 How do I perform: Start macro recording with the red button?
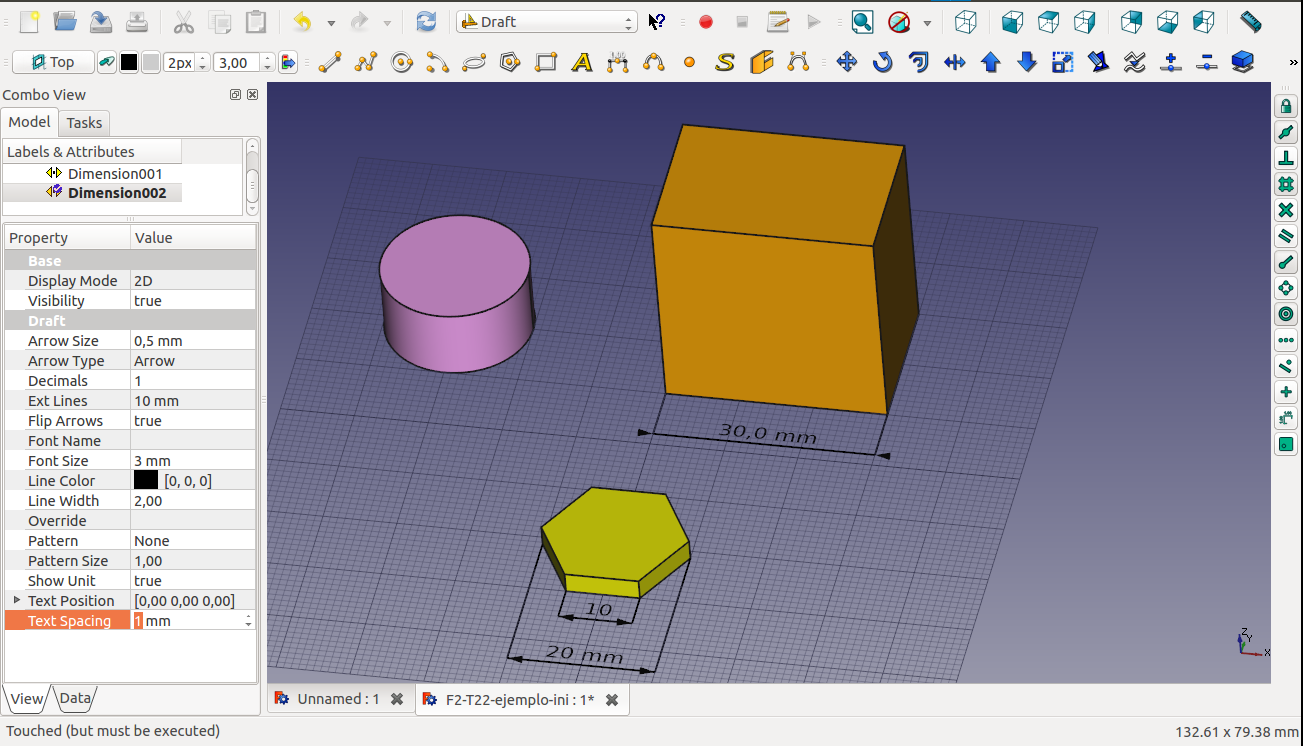706,22
